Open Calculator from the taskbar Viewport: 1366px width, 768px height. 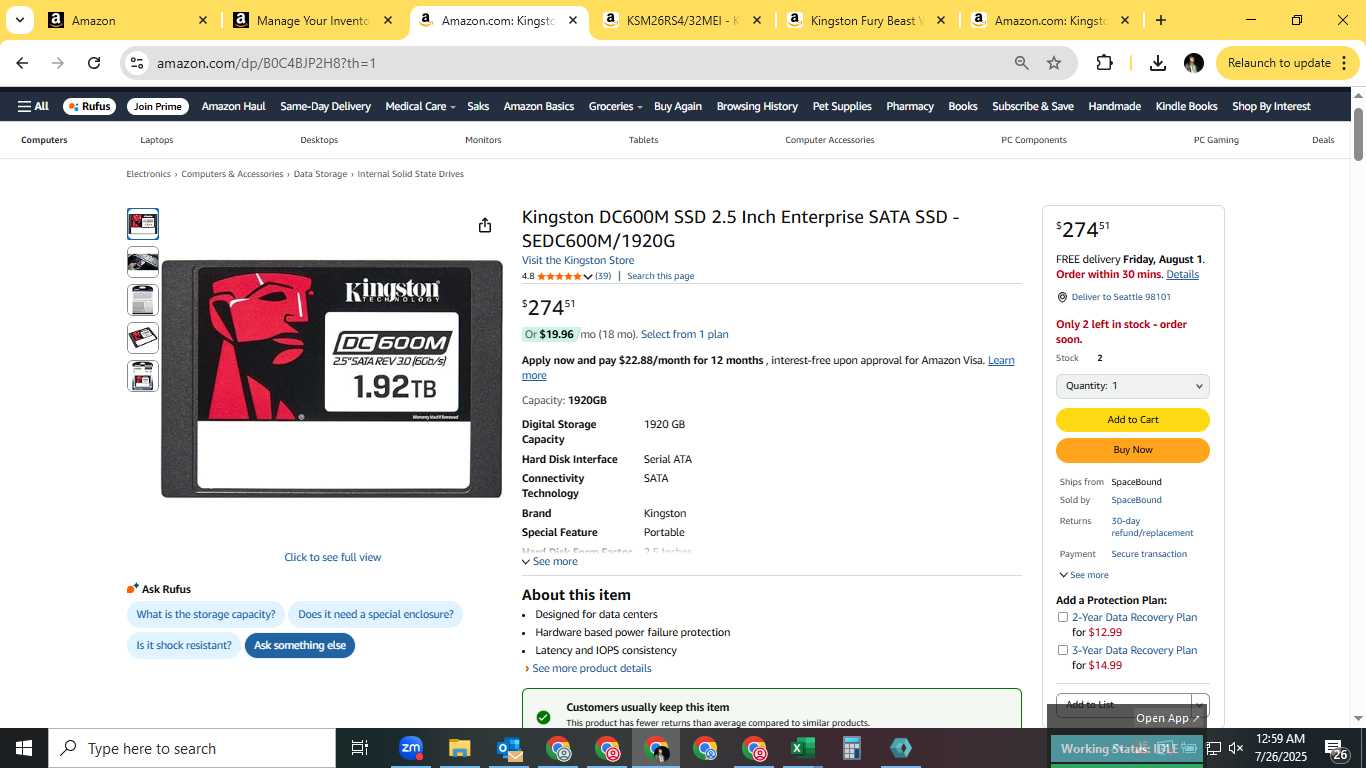[852, 748]
